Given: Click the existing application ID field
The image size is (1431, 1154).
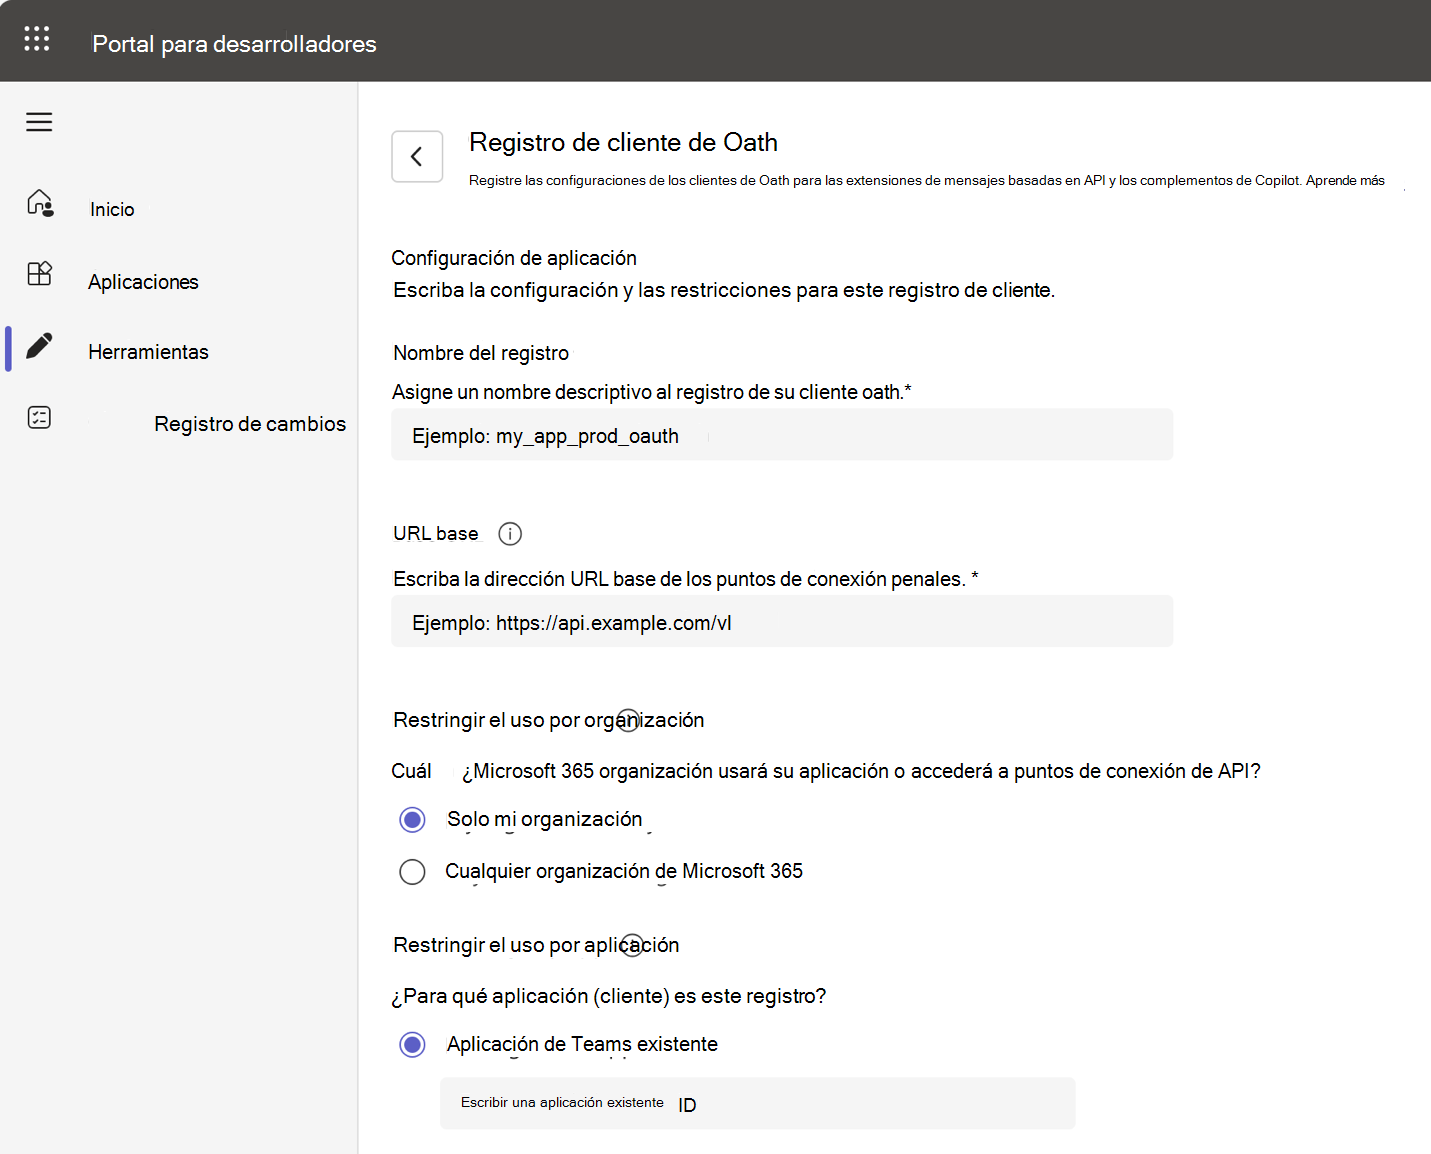Looking at the screenshot, I should pos(757,1103).
